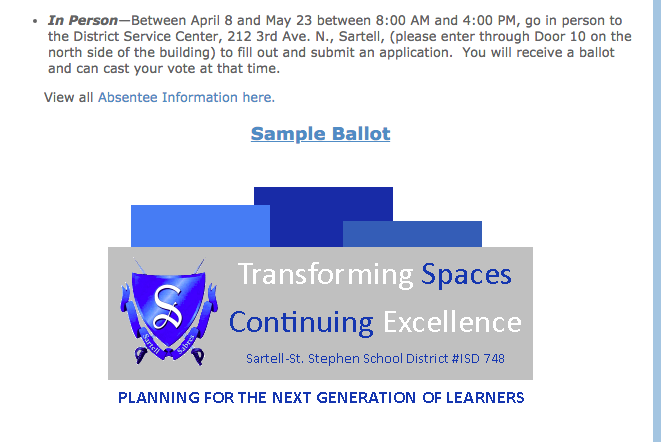Click the Transforming Spaces banner heading
The height and width of the screenshot is (442, 661).
(x=375, y=275)
